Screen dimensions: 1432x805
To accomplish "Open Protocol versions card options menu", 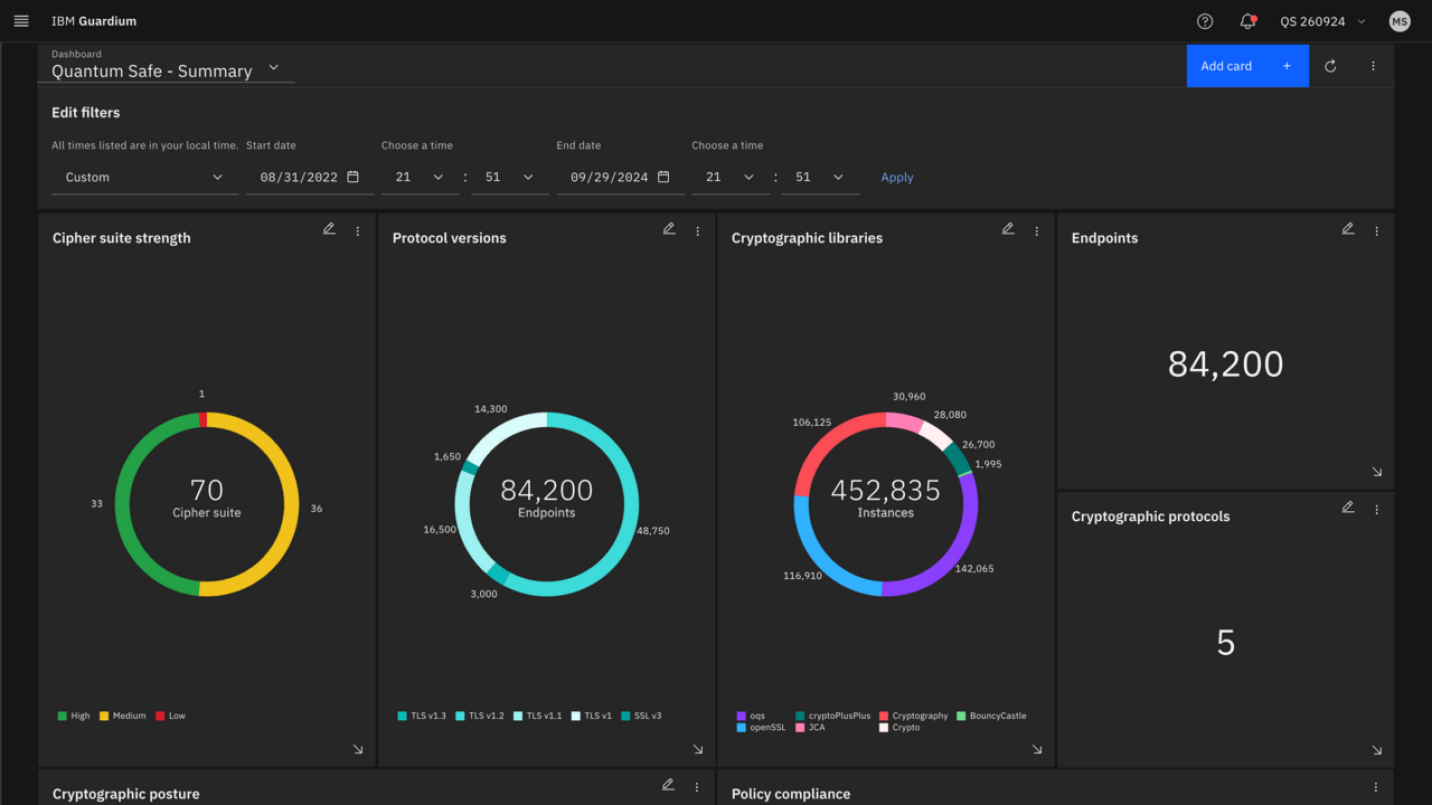I will [698, 231].
